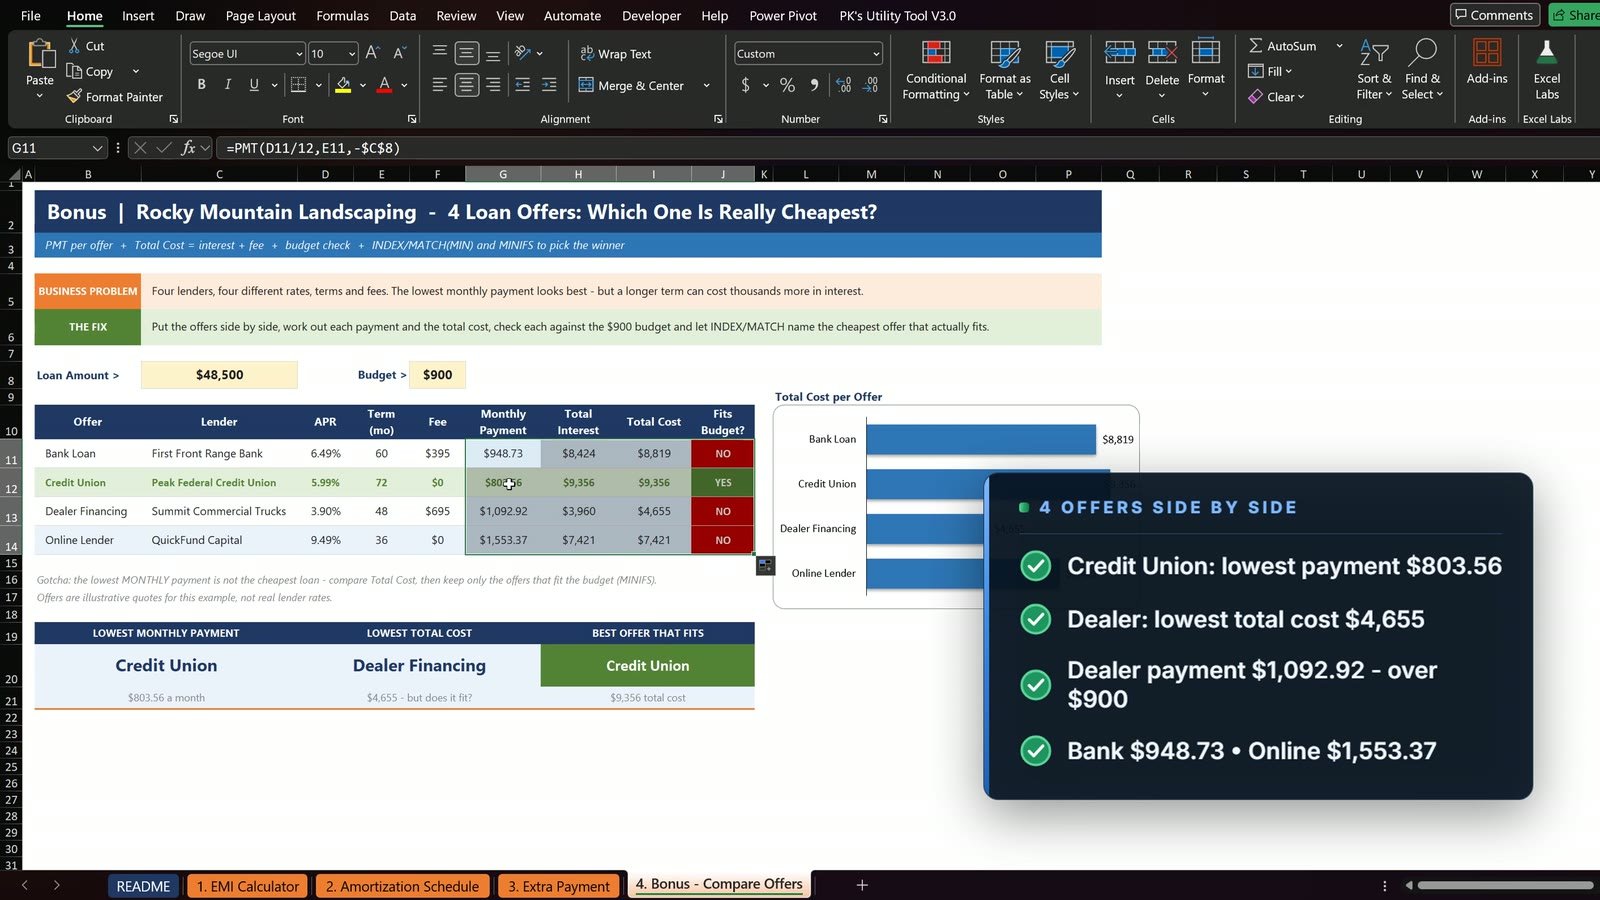Open the font size dropdown
Viewport: 1600px width, 900px height.
(351, 54)
